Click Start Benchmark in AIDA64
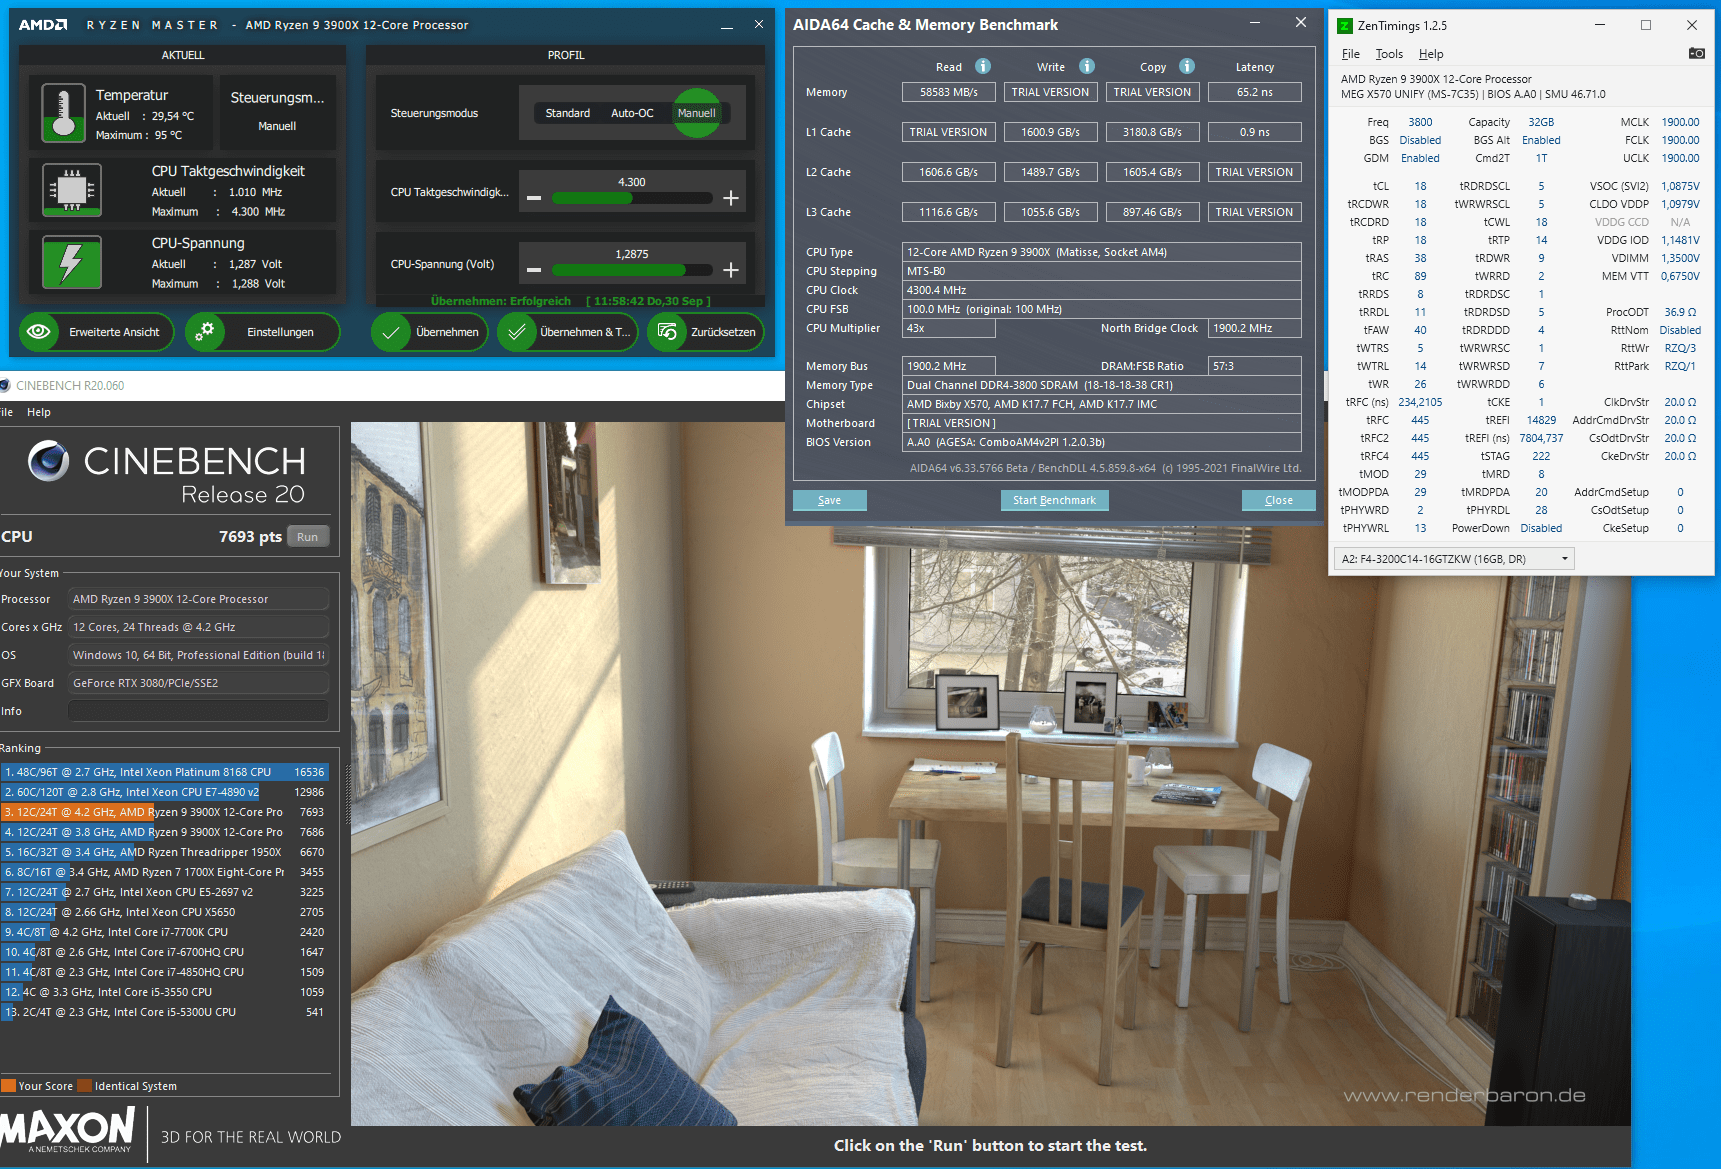This screenshot has height=1169, width=1721. coord(1054,500)
